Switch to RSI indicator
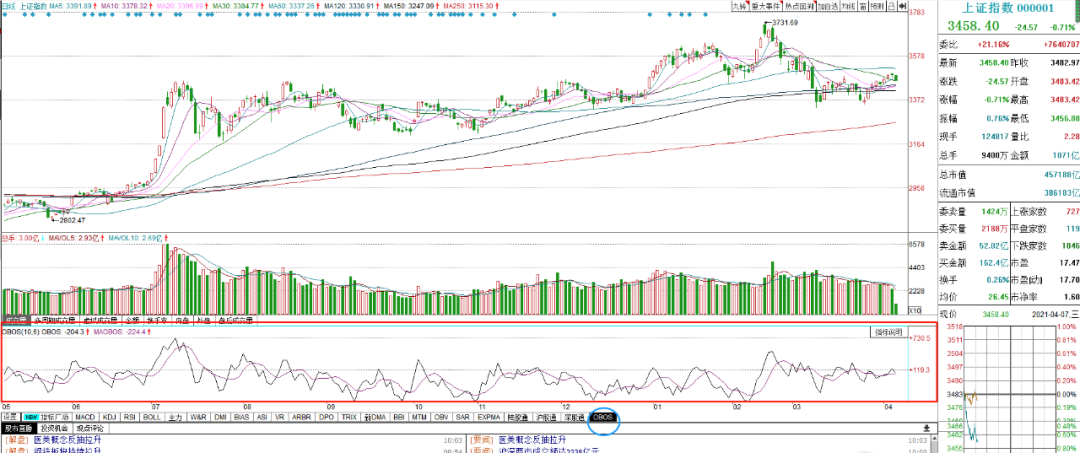The width and height of the screenshot is (1080, 453). (130, 417)
